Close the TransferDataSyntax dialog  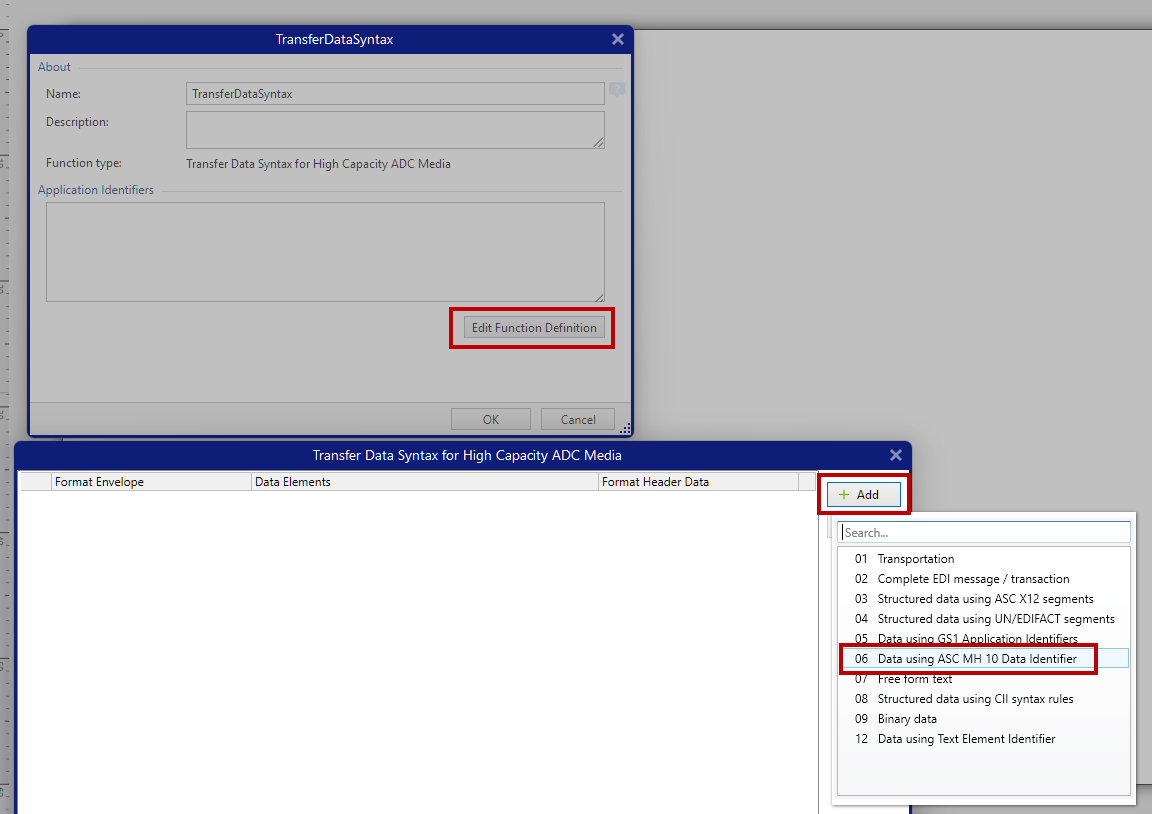coord(617,39)
